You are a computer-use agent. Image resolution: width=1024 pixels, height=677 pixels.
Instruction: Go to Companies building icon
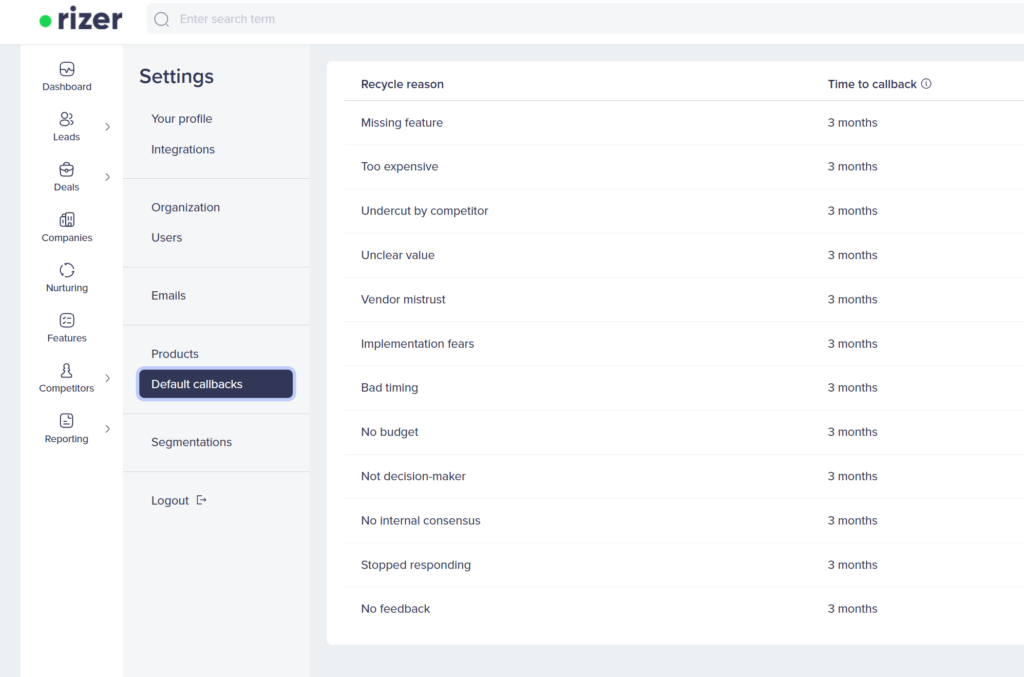(x=67, y=220)
